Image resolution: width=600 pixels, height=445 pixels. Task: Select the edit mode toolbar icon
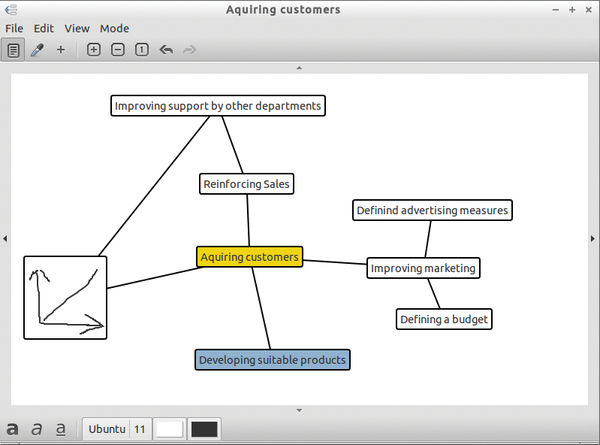pyautogui.click(x=14, y=50)
